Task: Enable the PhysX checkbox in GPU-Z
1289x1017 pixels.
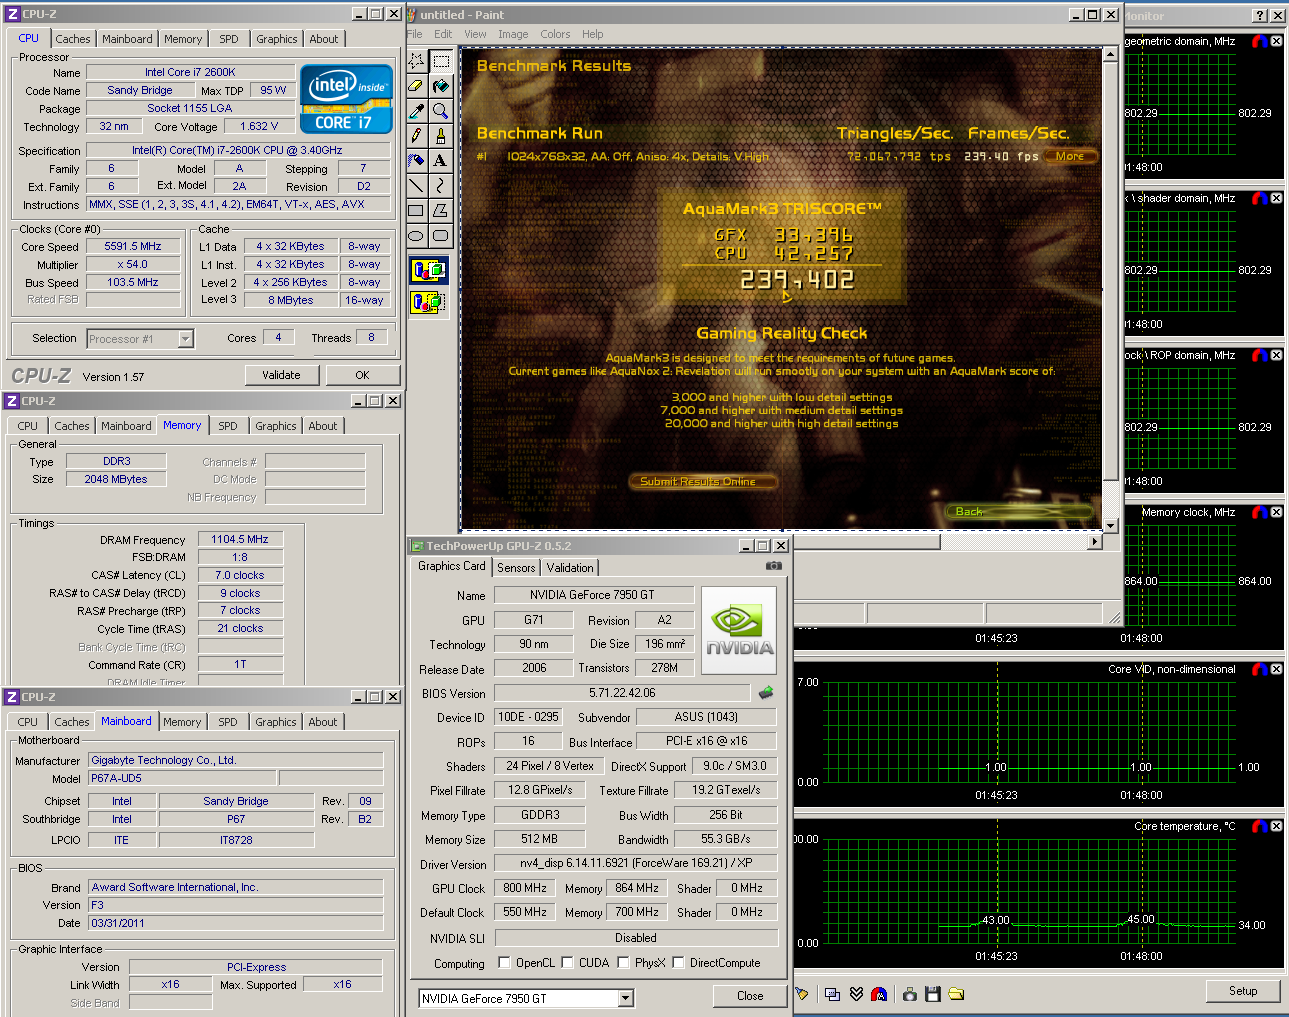Action: tap(623, 963)
